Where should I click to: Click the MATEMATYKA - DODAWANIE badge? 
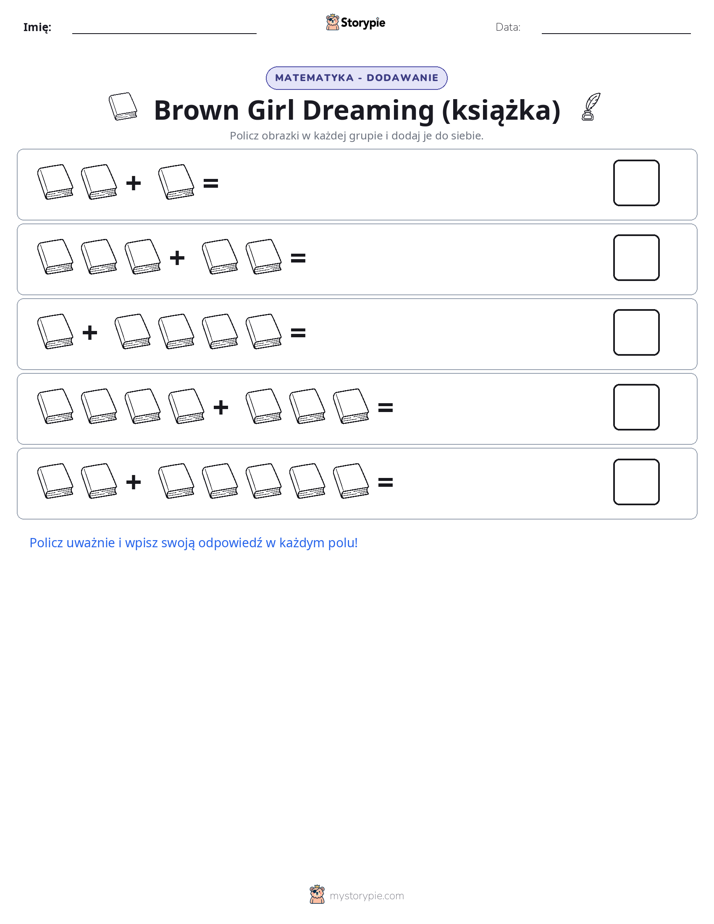pos(356,78)
